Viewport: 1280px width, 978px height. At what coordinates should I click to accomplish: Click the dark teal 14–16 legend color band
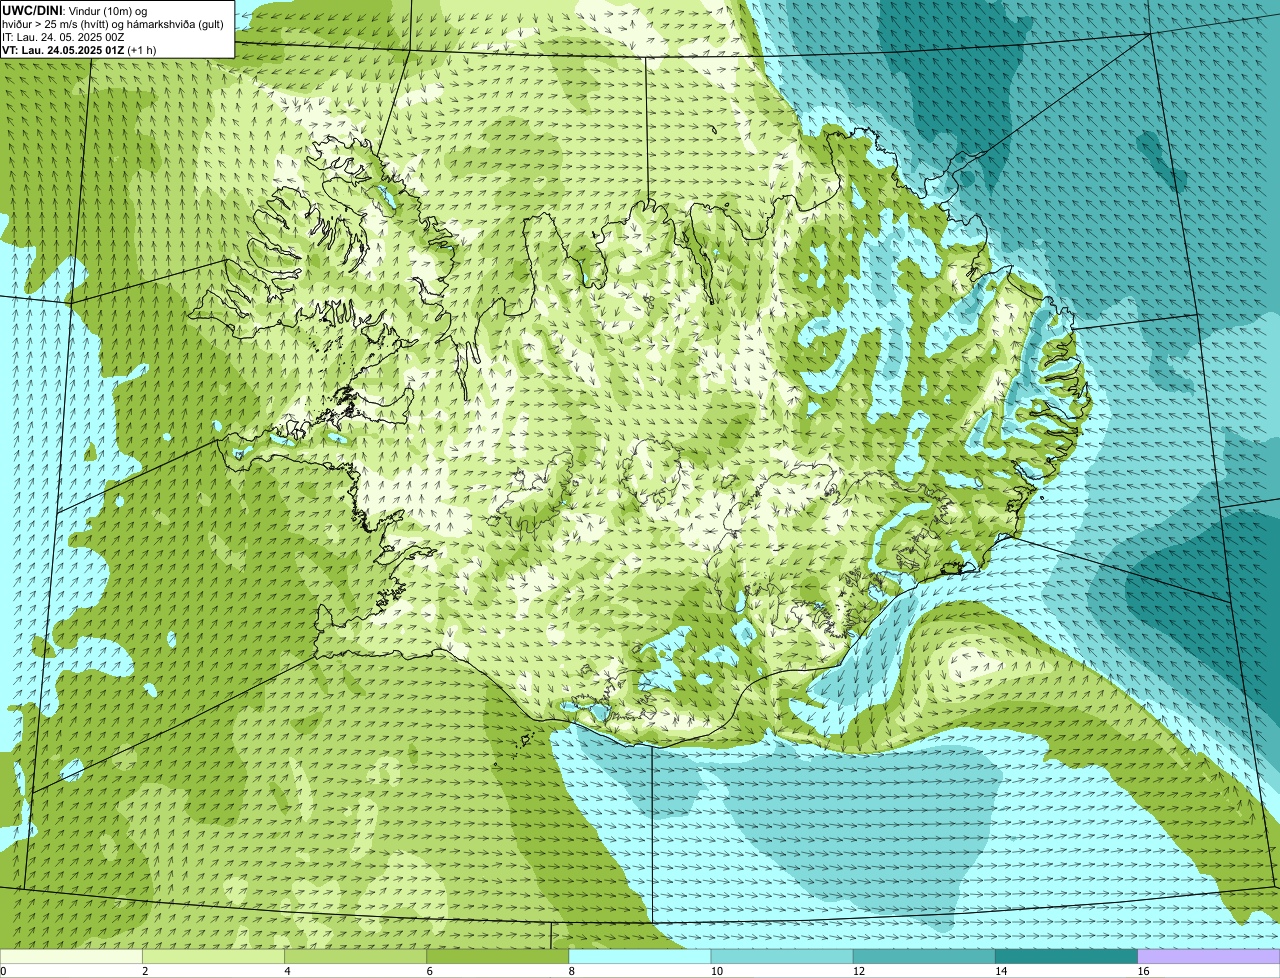pos(1067,956)
